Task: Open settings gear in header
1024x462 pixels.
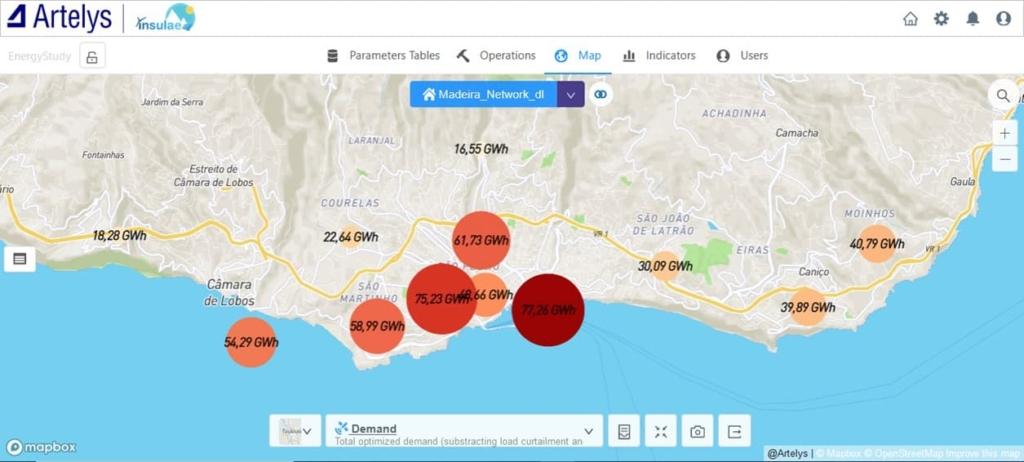Action: [x=941, y=18]
